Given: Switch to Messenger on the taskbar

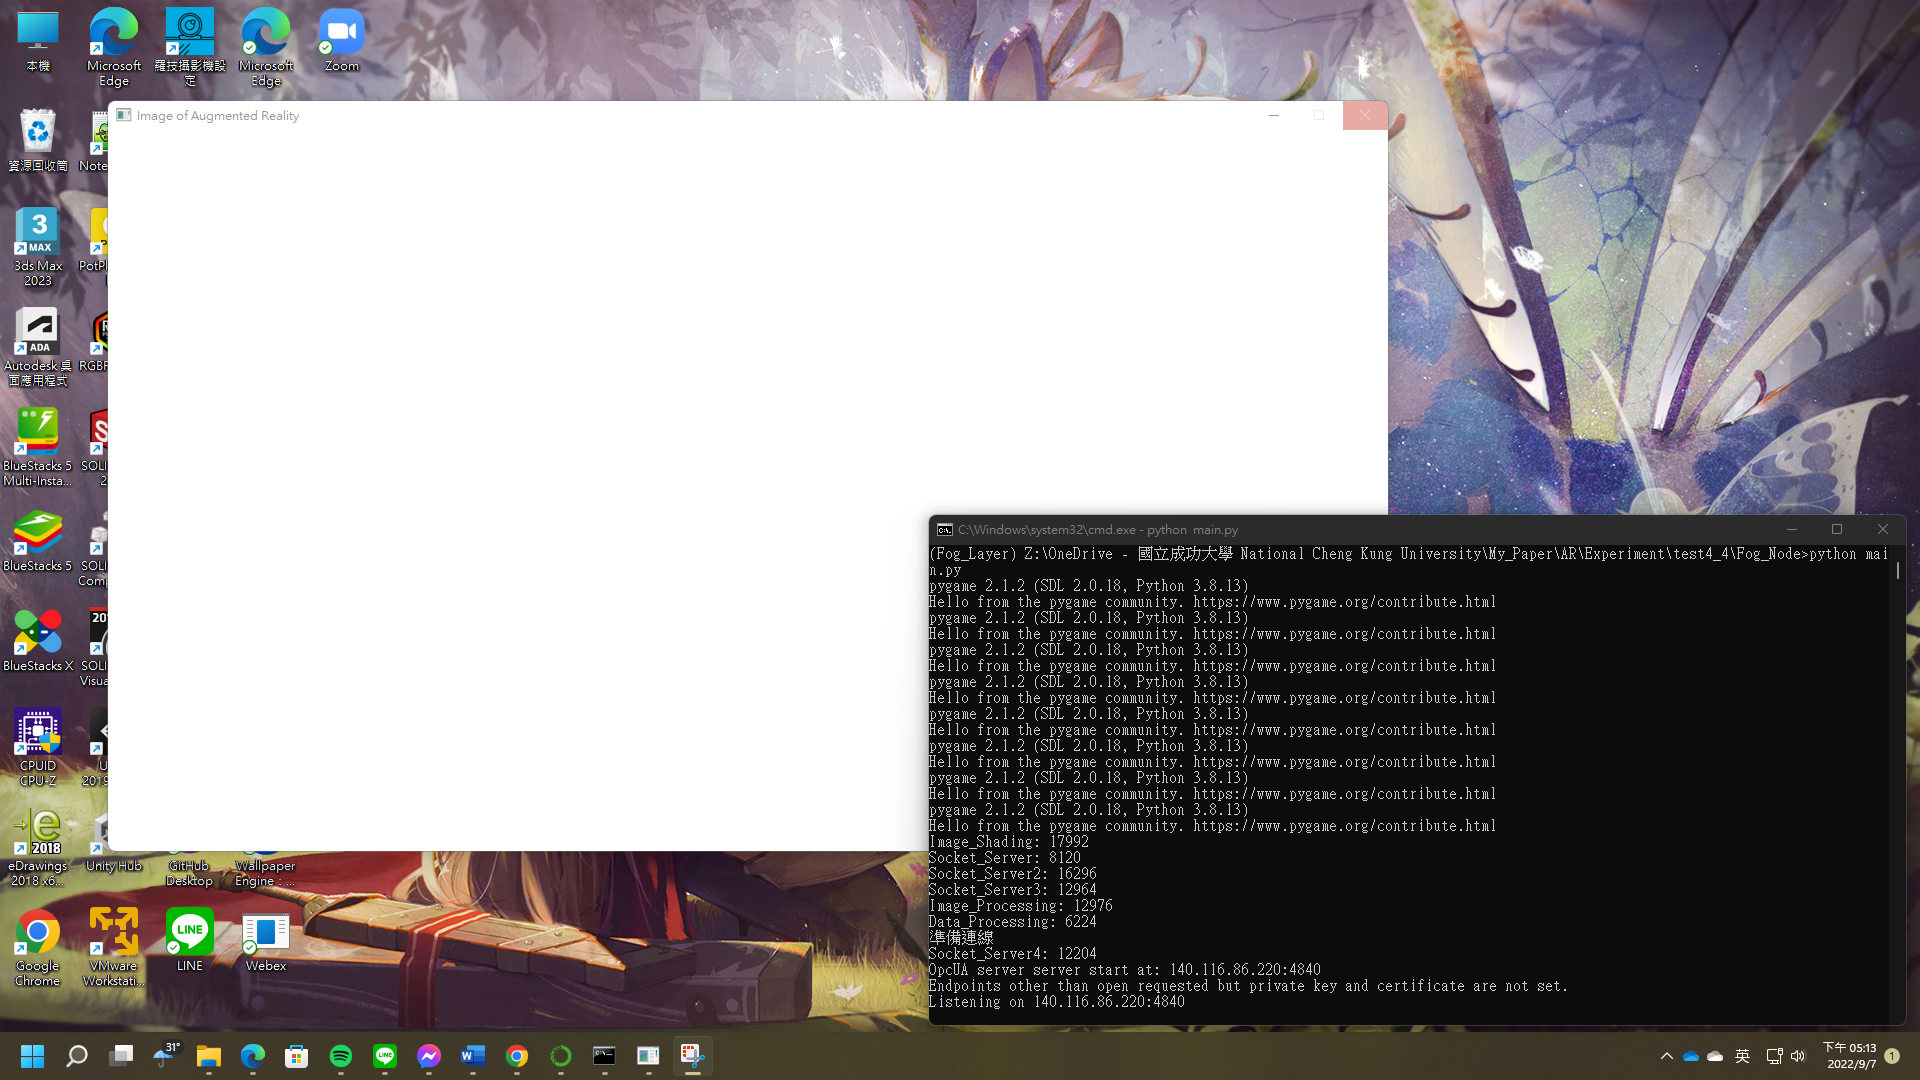Looking at the screenshot, I should point(429,1056).
